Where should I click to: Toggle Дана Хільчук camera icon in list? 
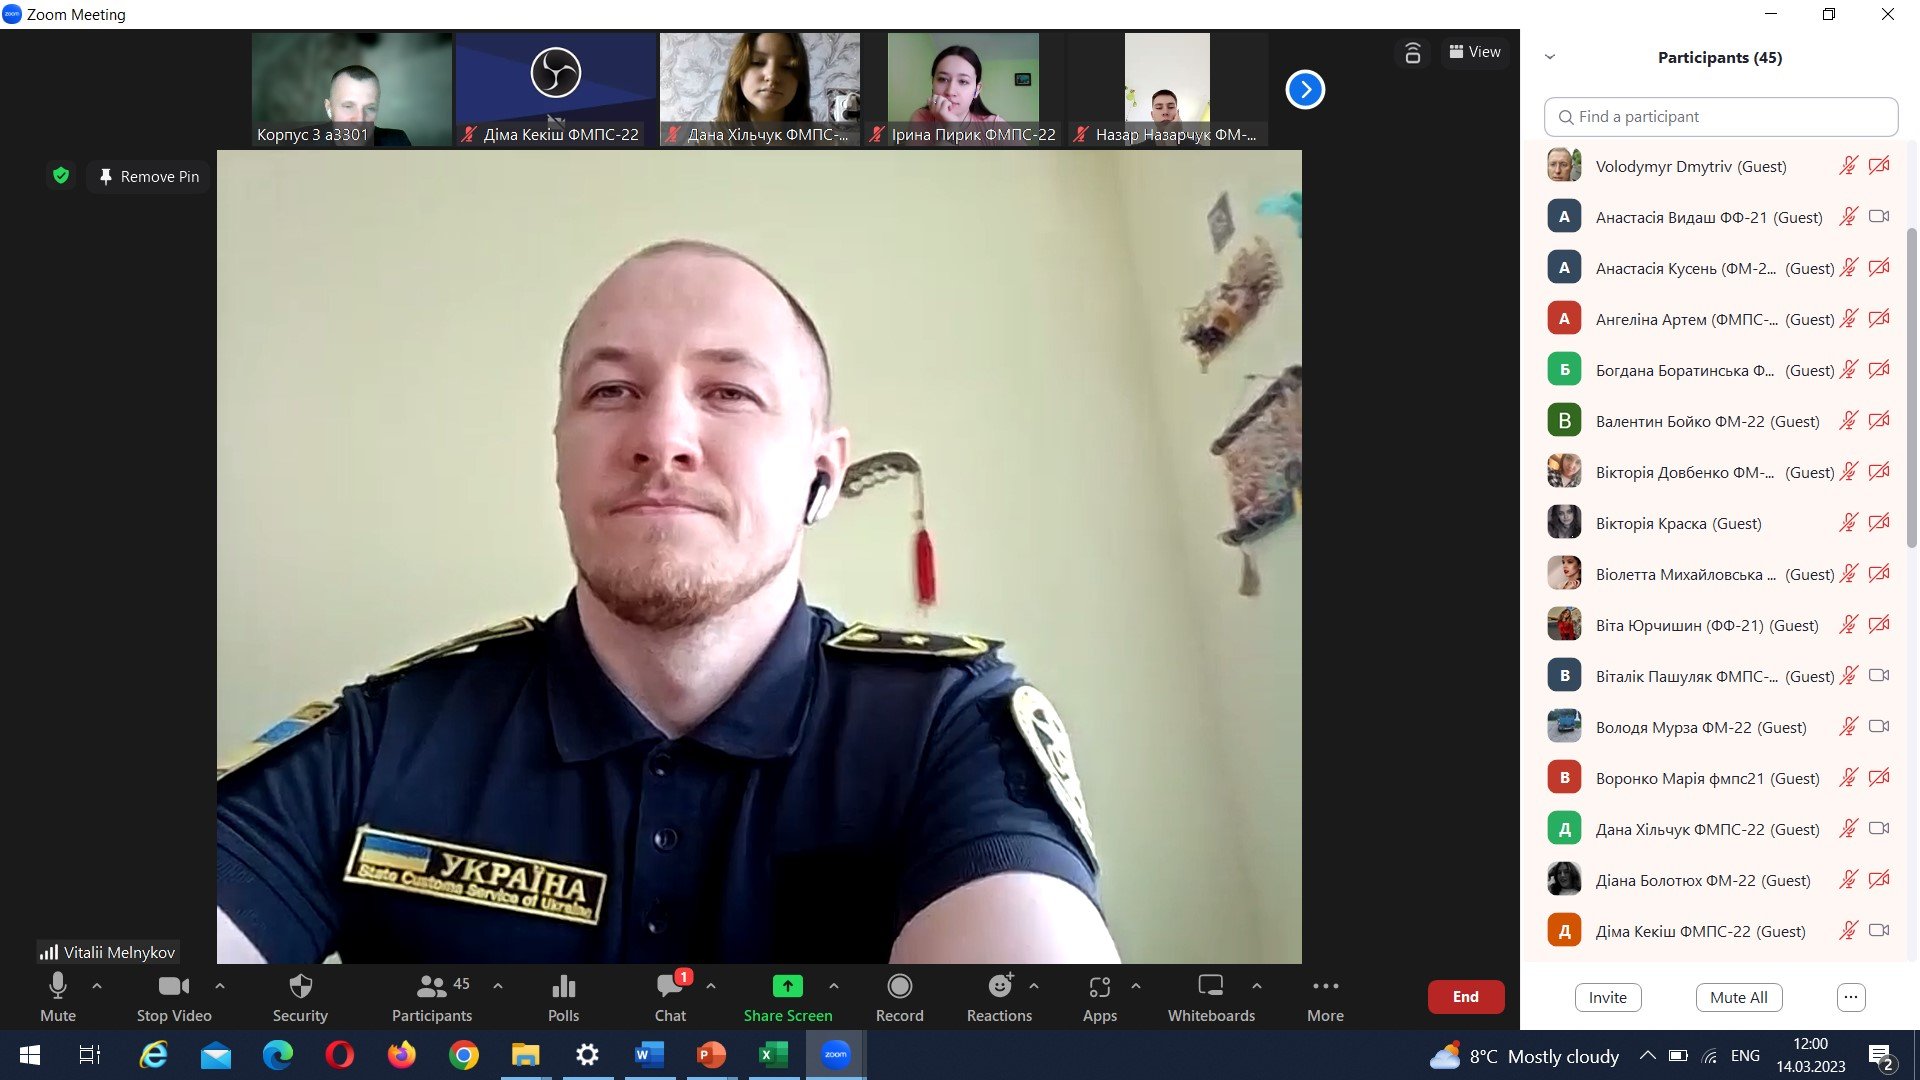(1879, 829)
